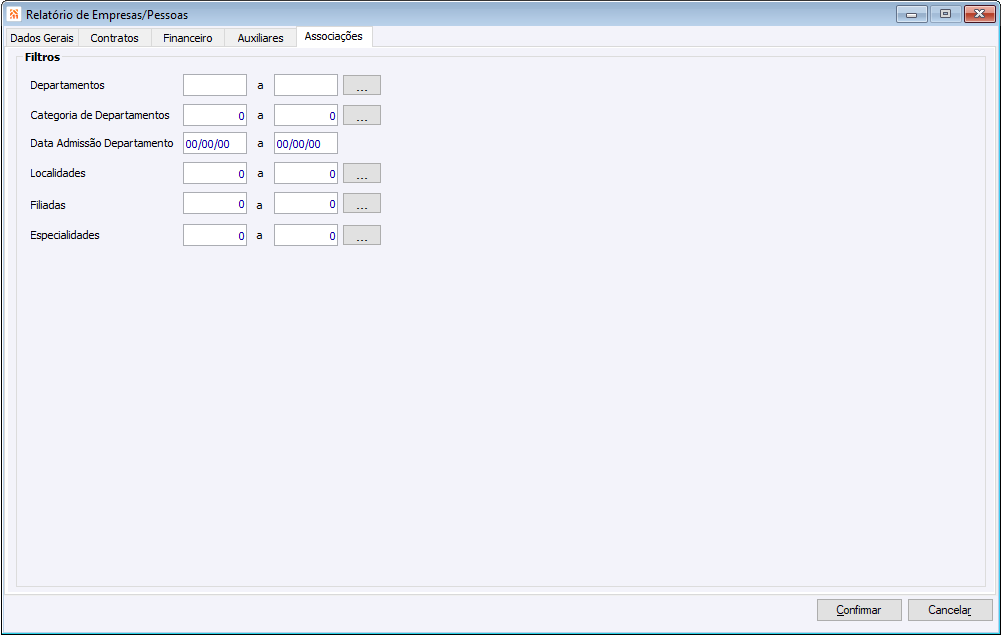Select the Associações tab
The width and height of the screenshot is (1002, 636).
tap(334, 36)
